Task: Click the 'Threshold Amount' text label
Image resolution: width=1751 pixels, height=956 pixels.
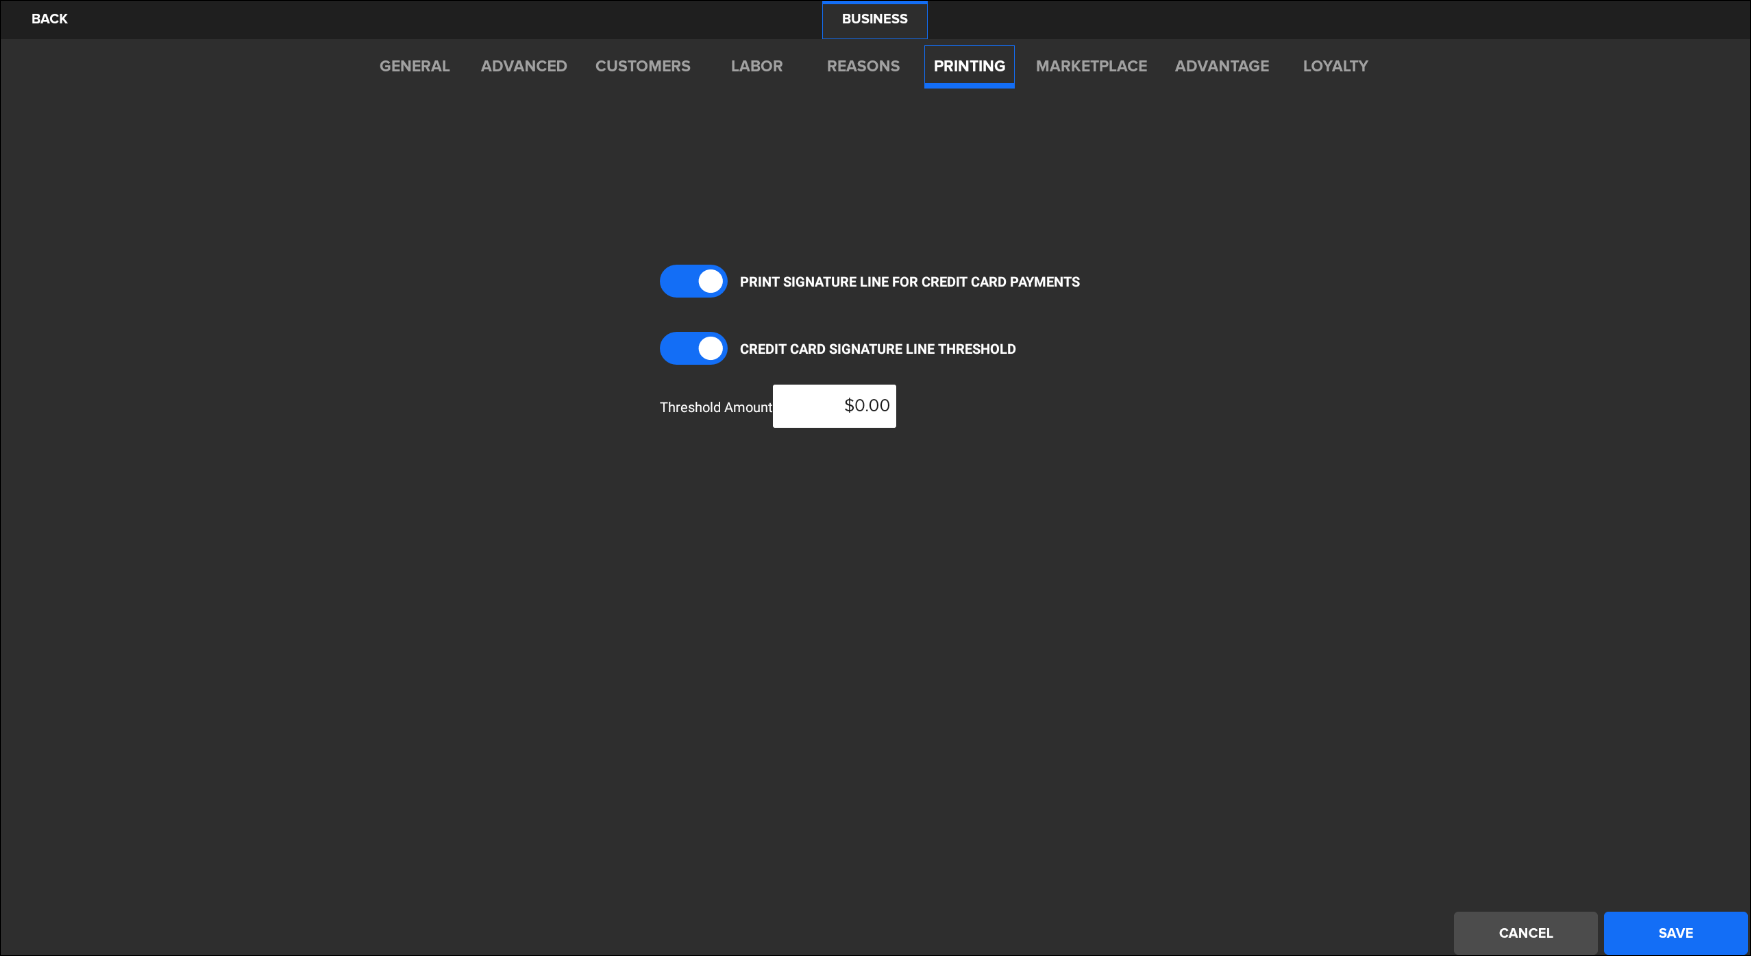Action: 715,407
